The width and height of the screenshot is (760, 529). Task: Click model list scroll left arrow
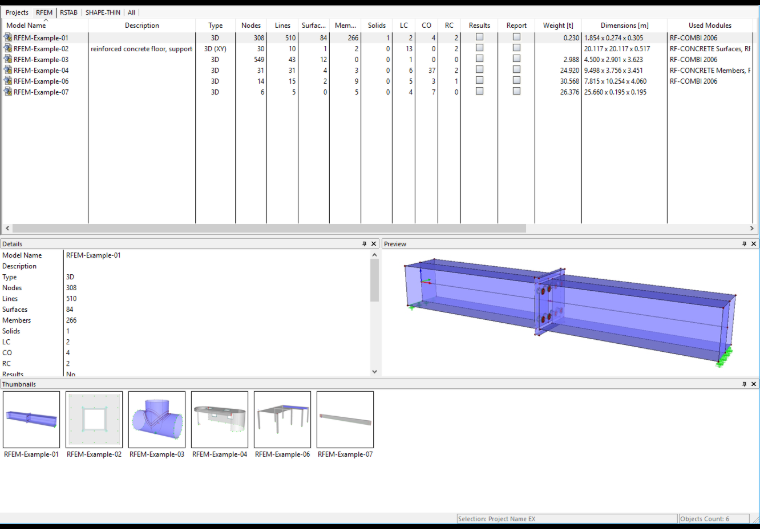pos(7,228)
